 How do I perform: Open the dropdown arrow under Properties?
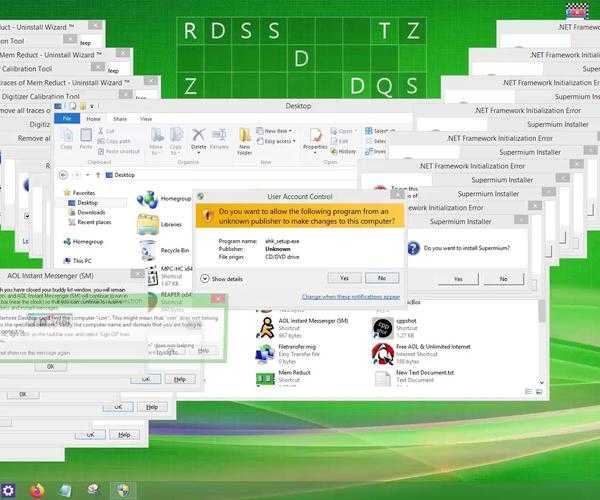tap(315, 153)
